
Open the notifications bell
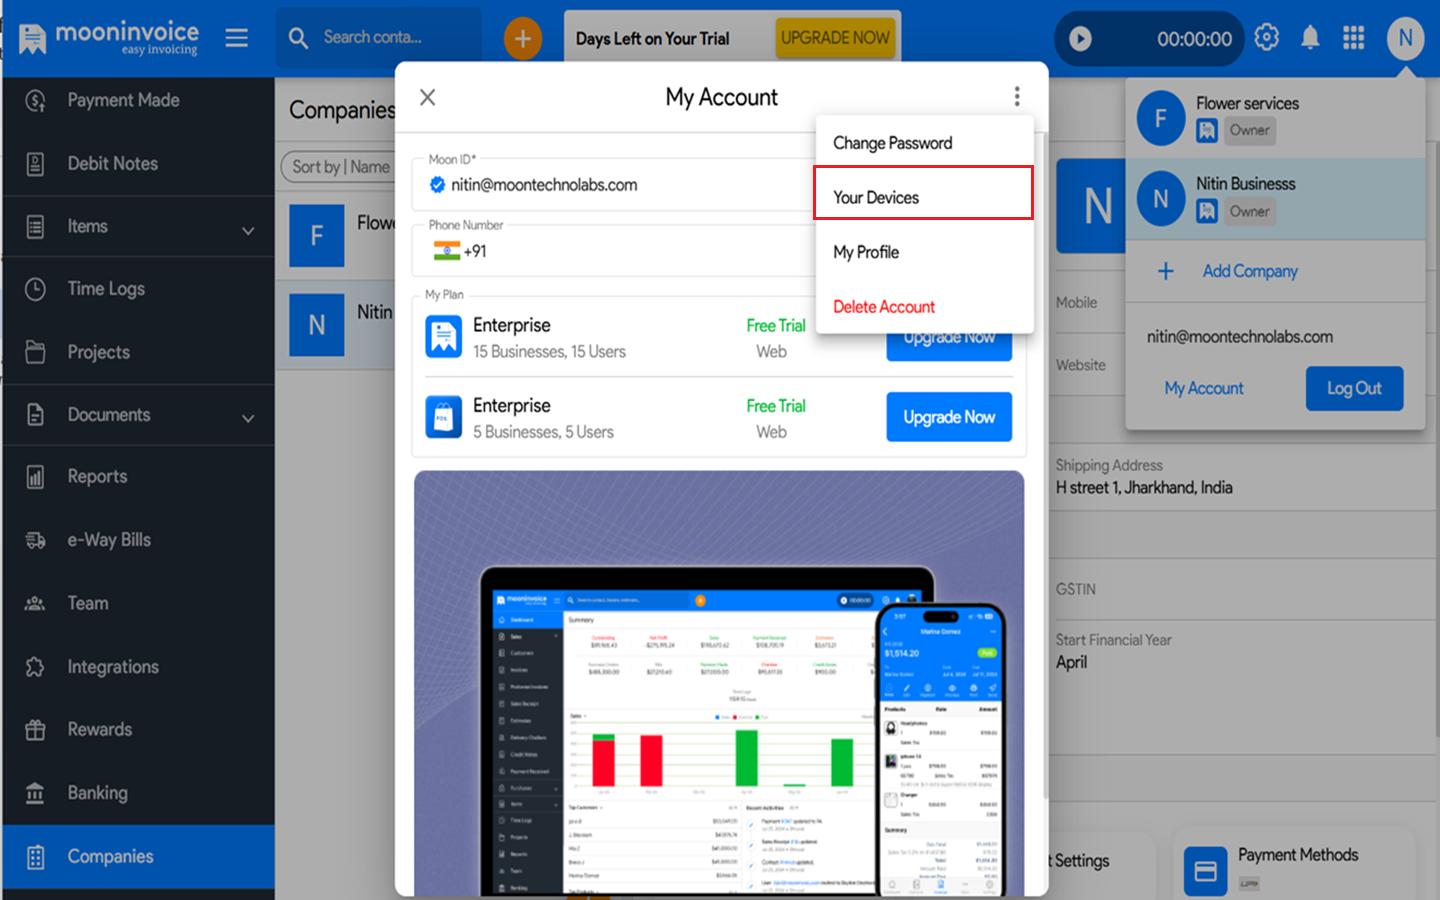pos(1310,38)
